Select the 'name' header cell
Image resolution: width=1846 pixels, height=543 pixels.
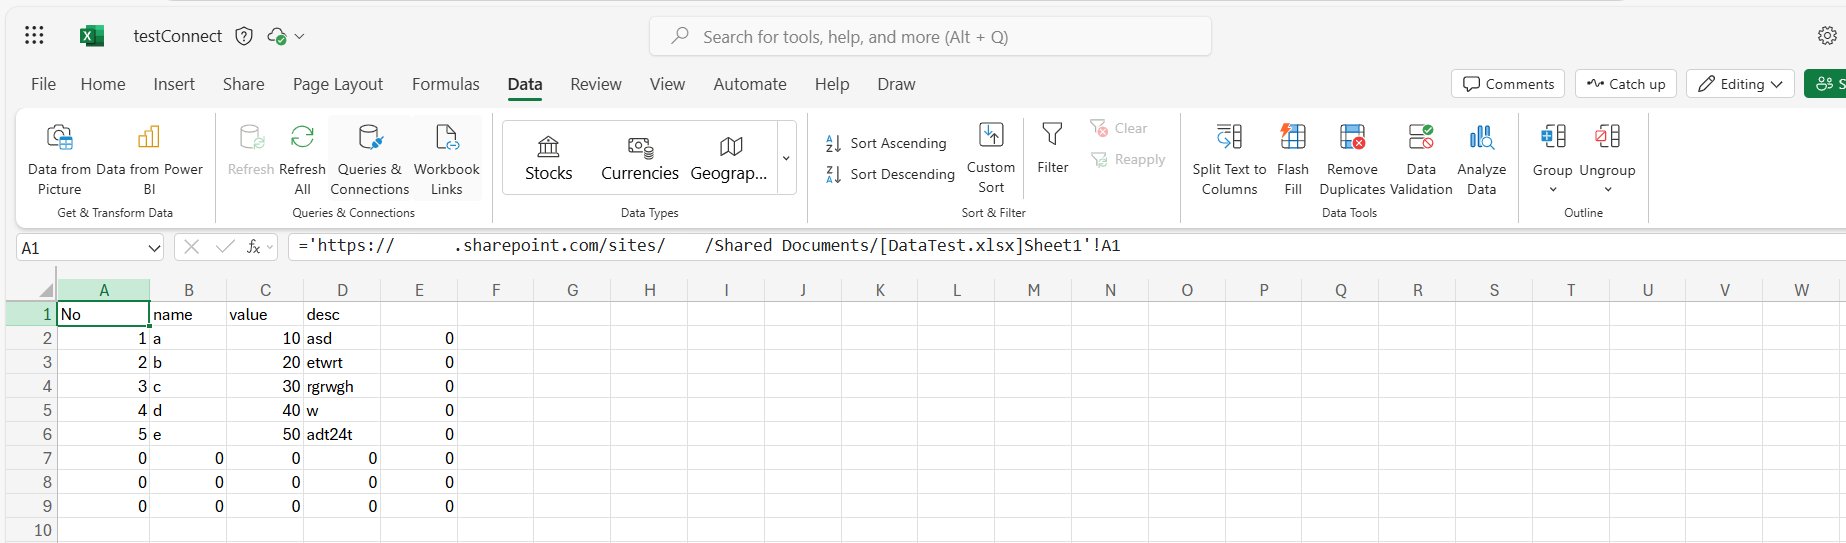click(x=188, y=314)
